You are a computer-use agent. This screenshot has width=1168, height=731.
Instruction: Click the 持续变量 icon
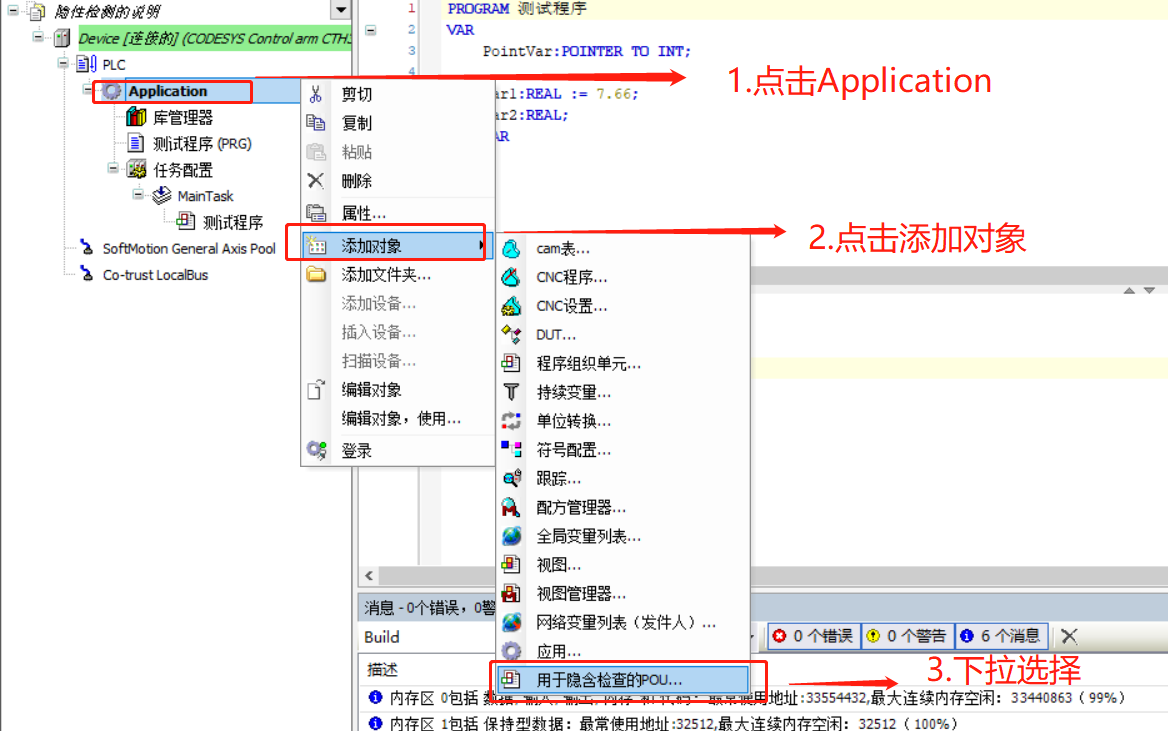[x=511, y=392]
